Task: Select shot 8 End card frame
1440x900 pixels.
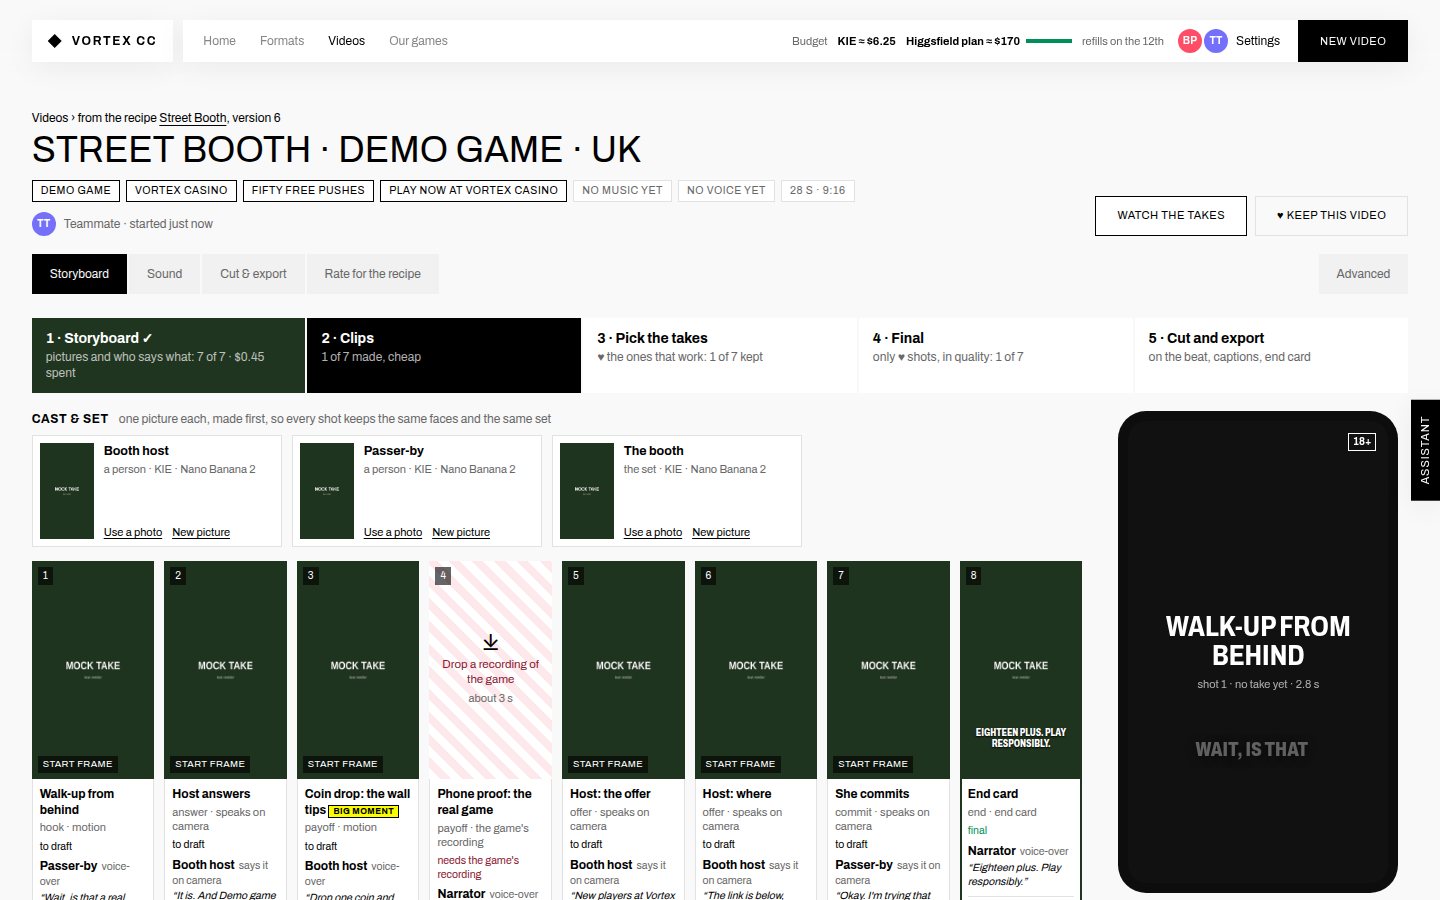Action: coord(1021,670)
